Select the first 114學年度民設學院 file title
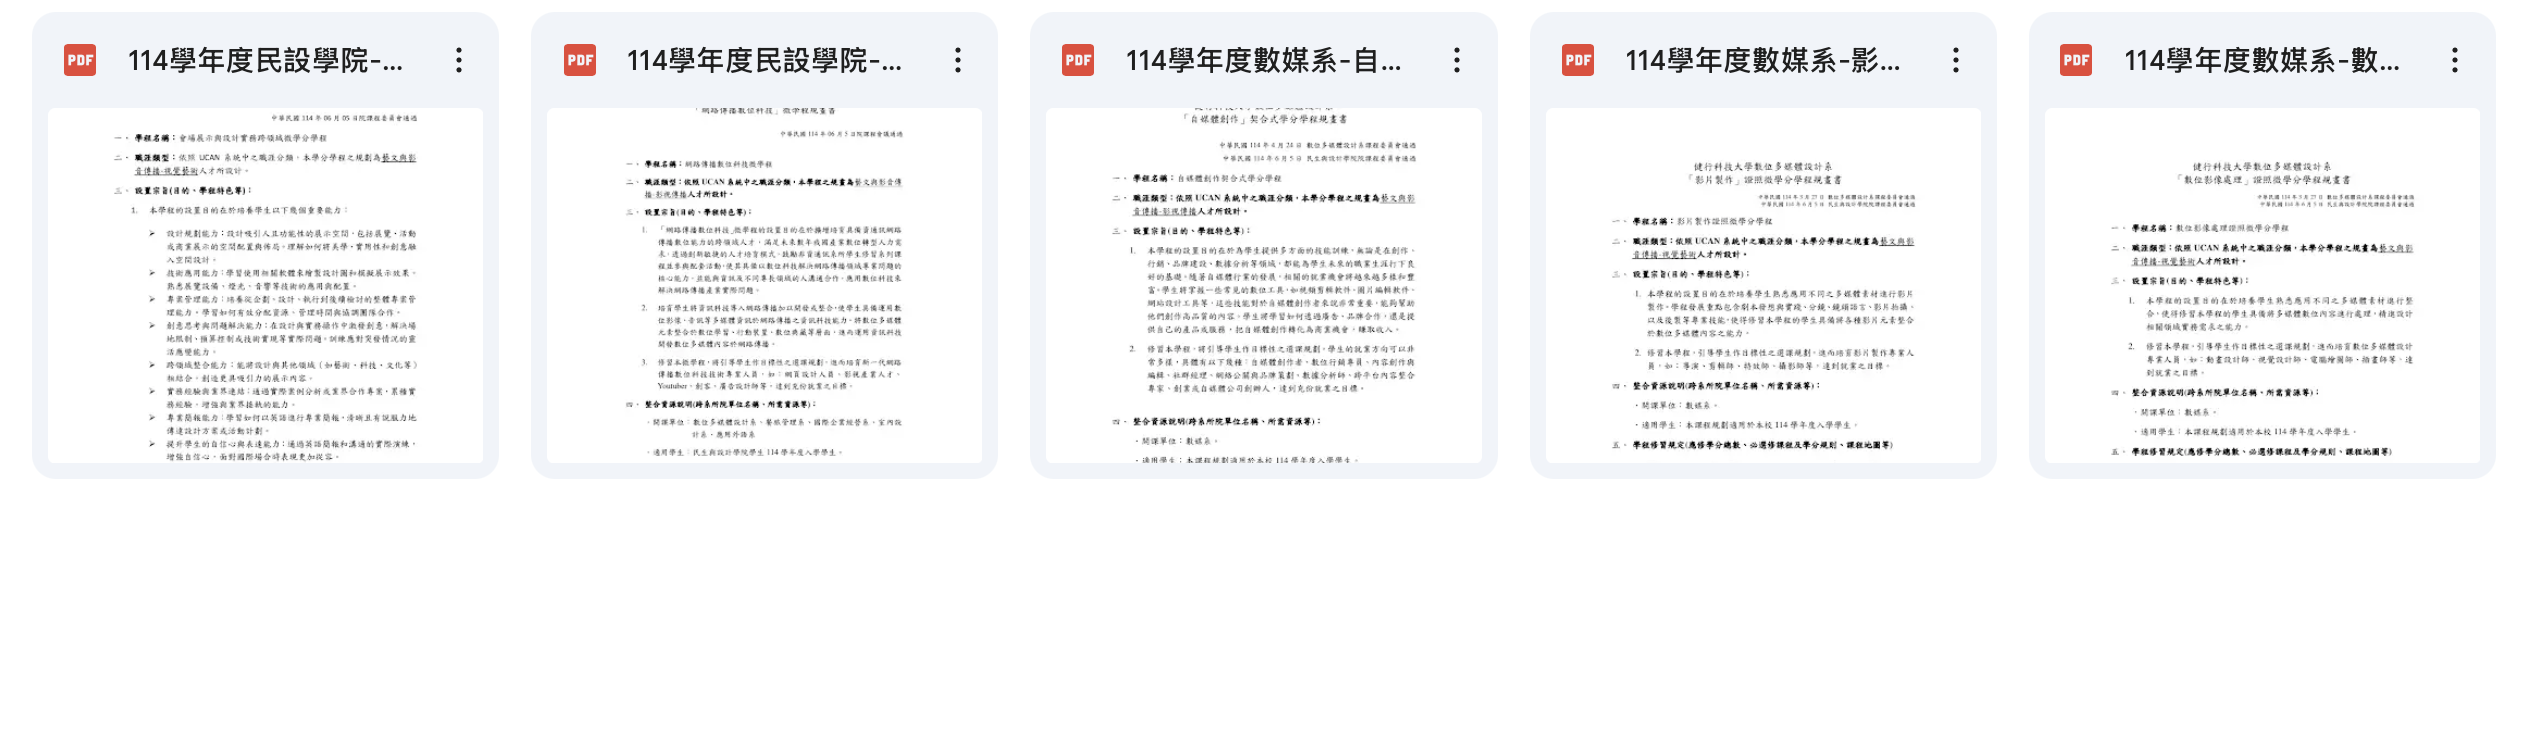Image resolution: width=2532 pixels, height=748 pixels. (265, 61)
